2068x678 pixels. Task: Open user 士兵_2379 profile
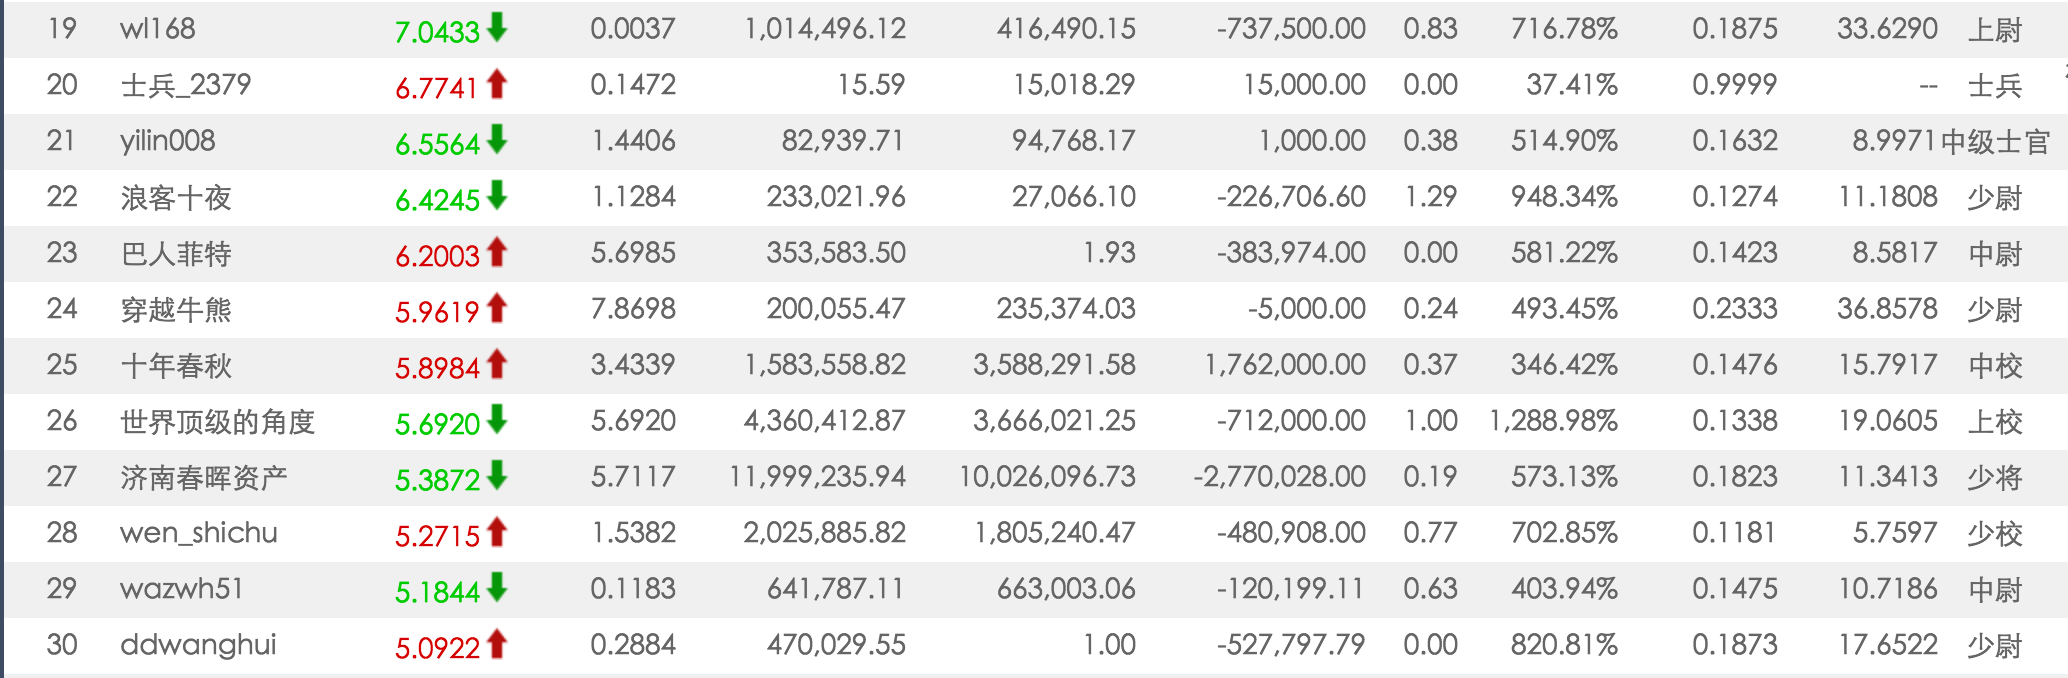tap(186, 85)
